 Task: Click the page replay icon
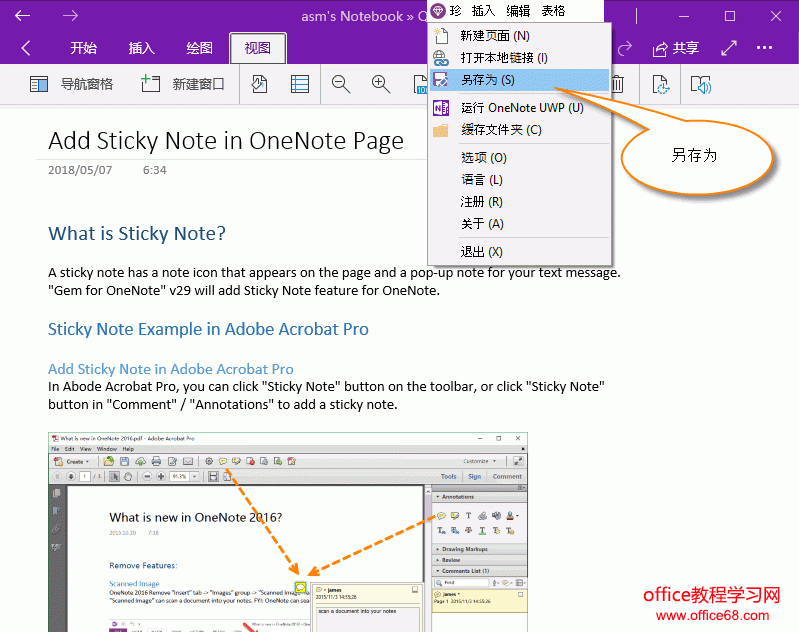click(x=660, y=85)
